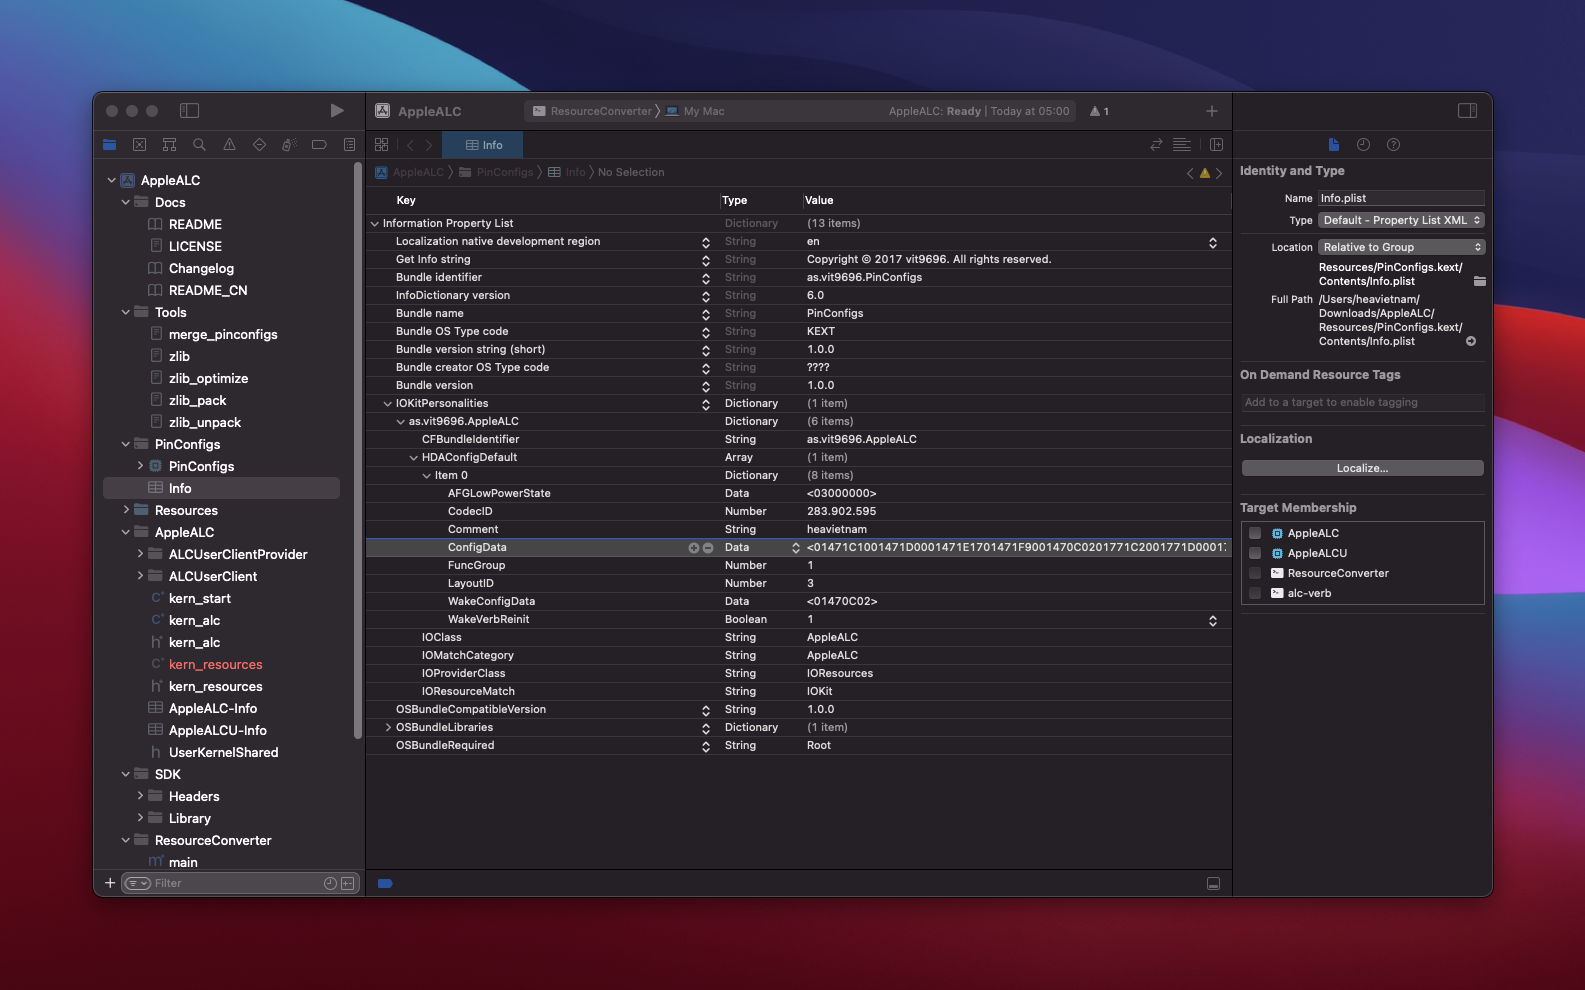Open the filter options menu
This screenshot has height=990, width=1585.
(x=138, y=883)
